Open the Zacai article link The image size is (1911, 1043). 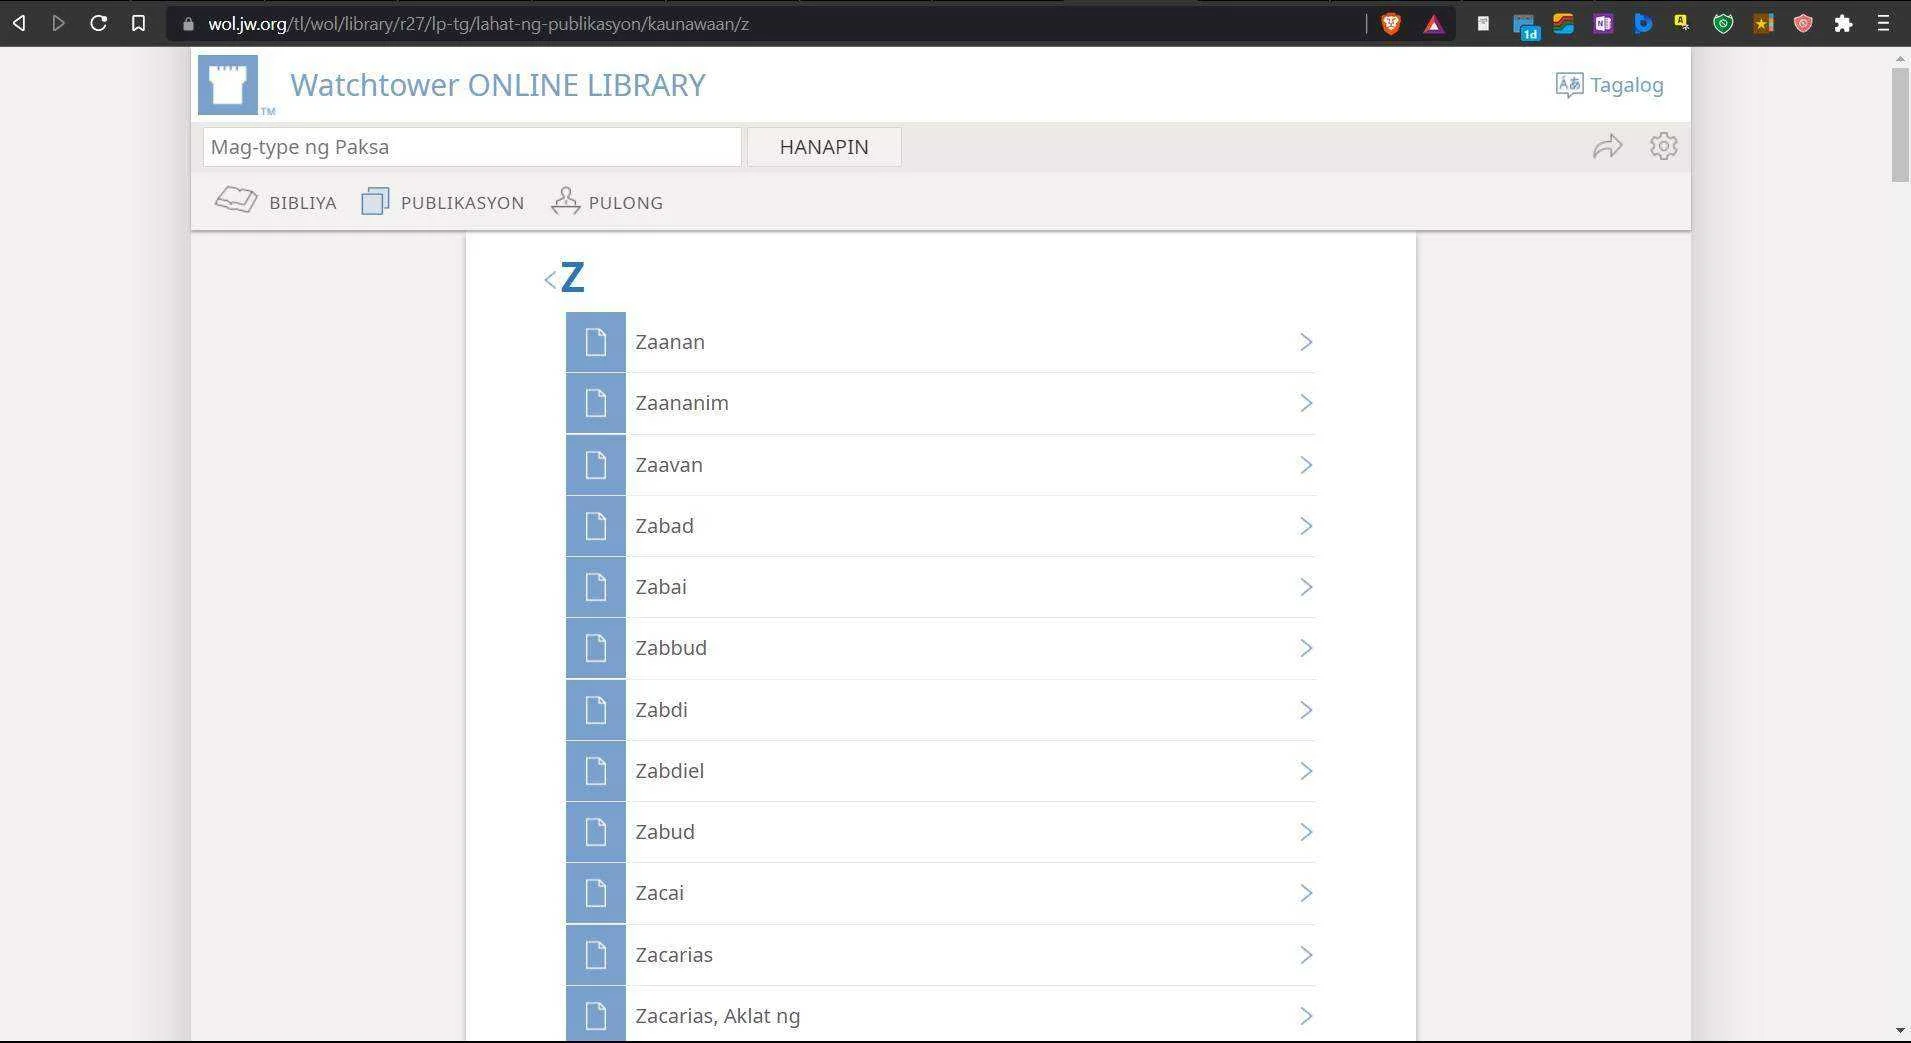(660, 893)
